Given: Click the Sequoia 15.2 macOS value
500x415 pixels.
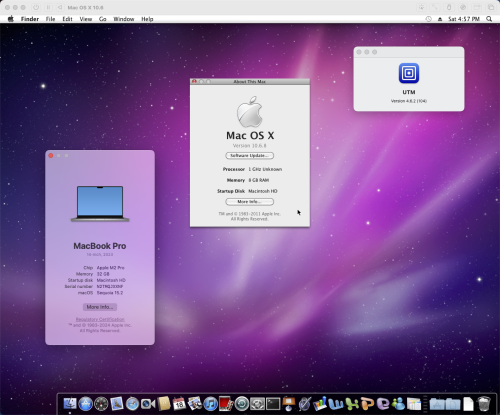Looking at the screenshot, I should pos(110,293).
